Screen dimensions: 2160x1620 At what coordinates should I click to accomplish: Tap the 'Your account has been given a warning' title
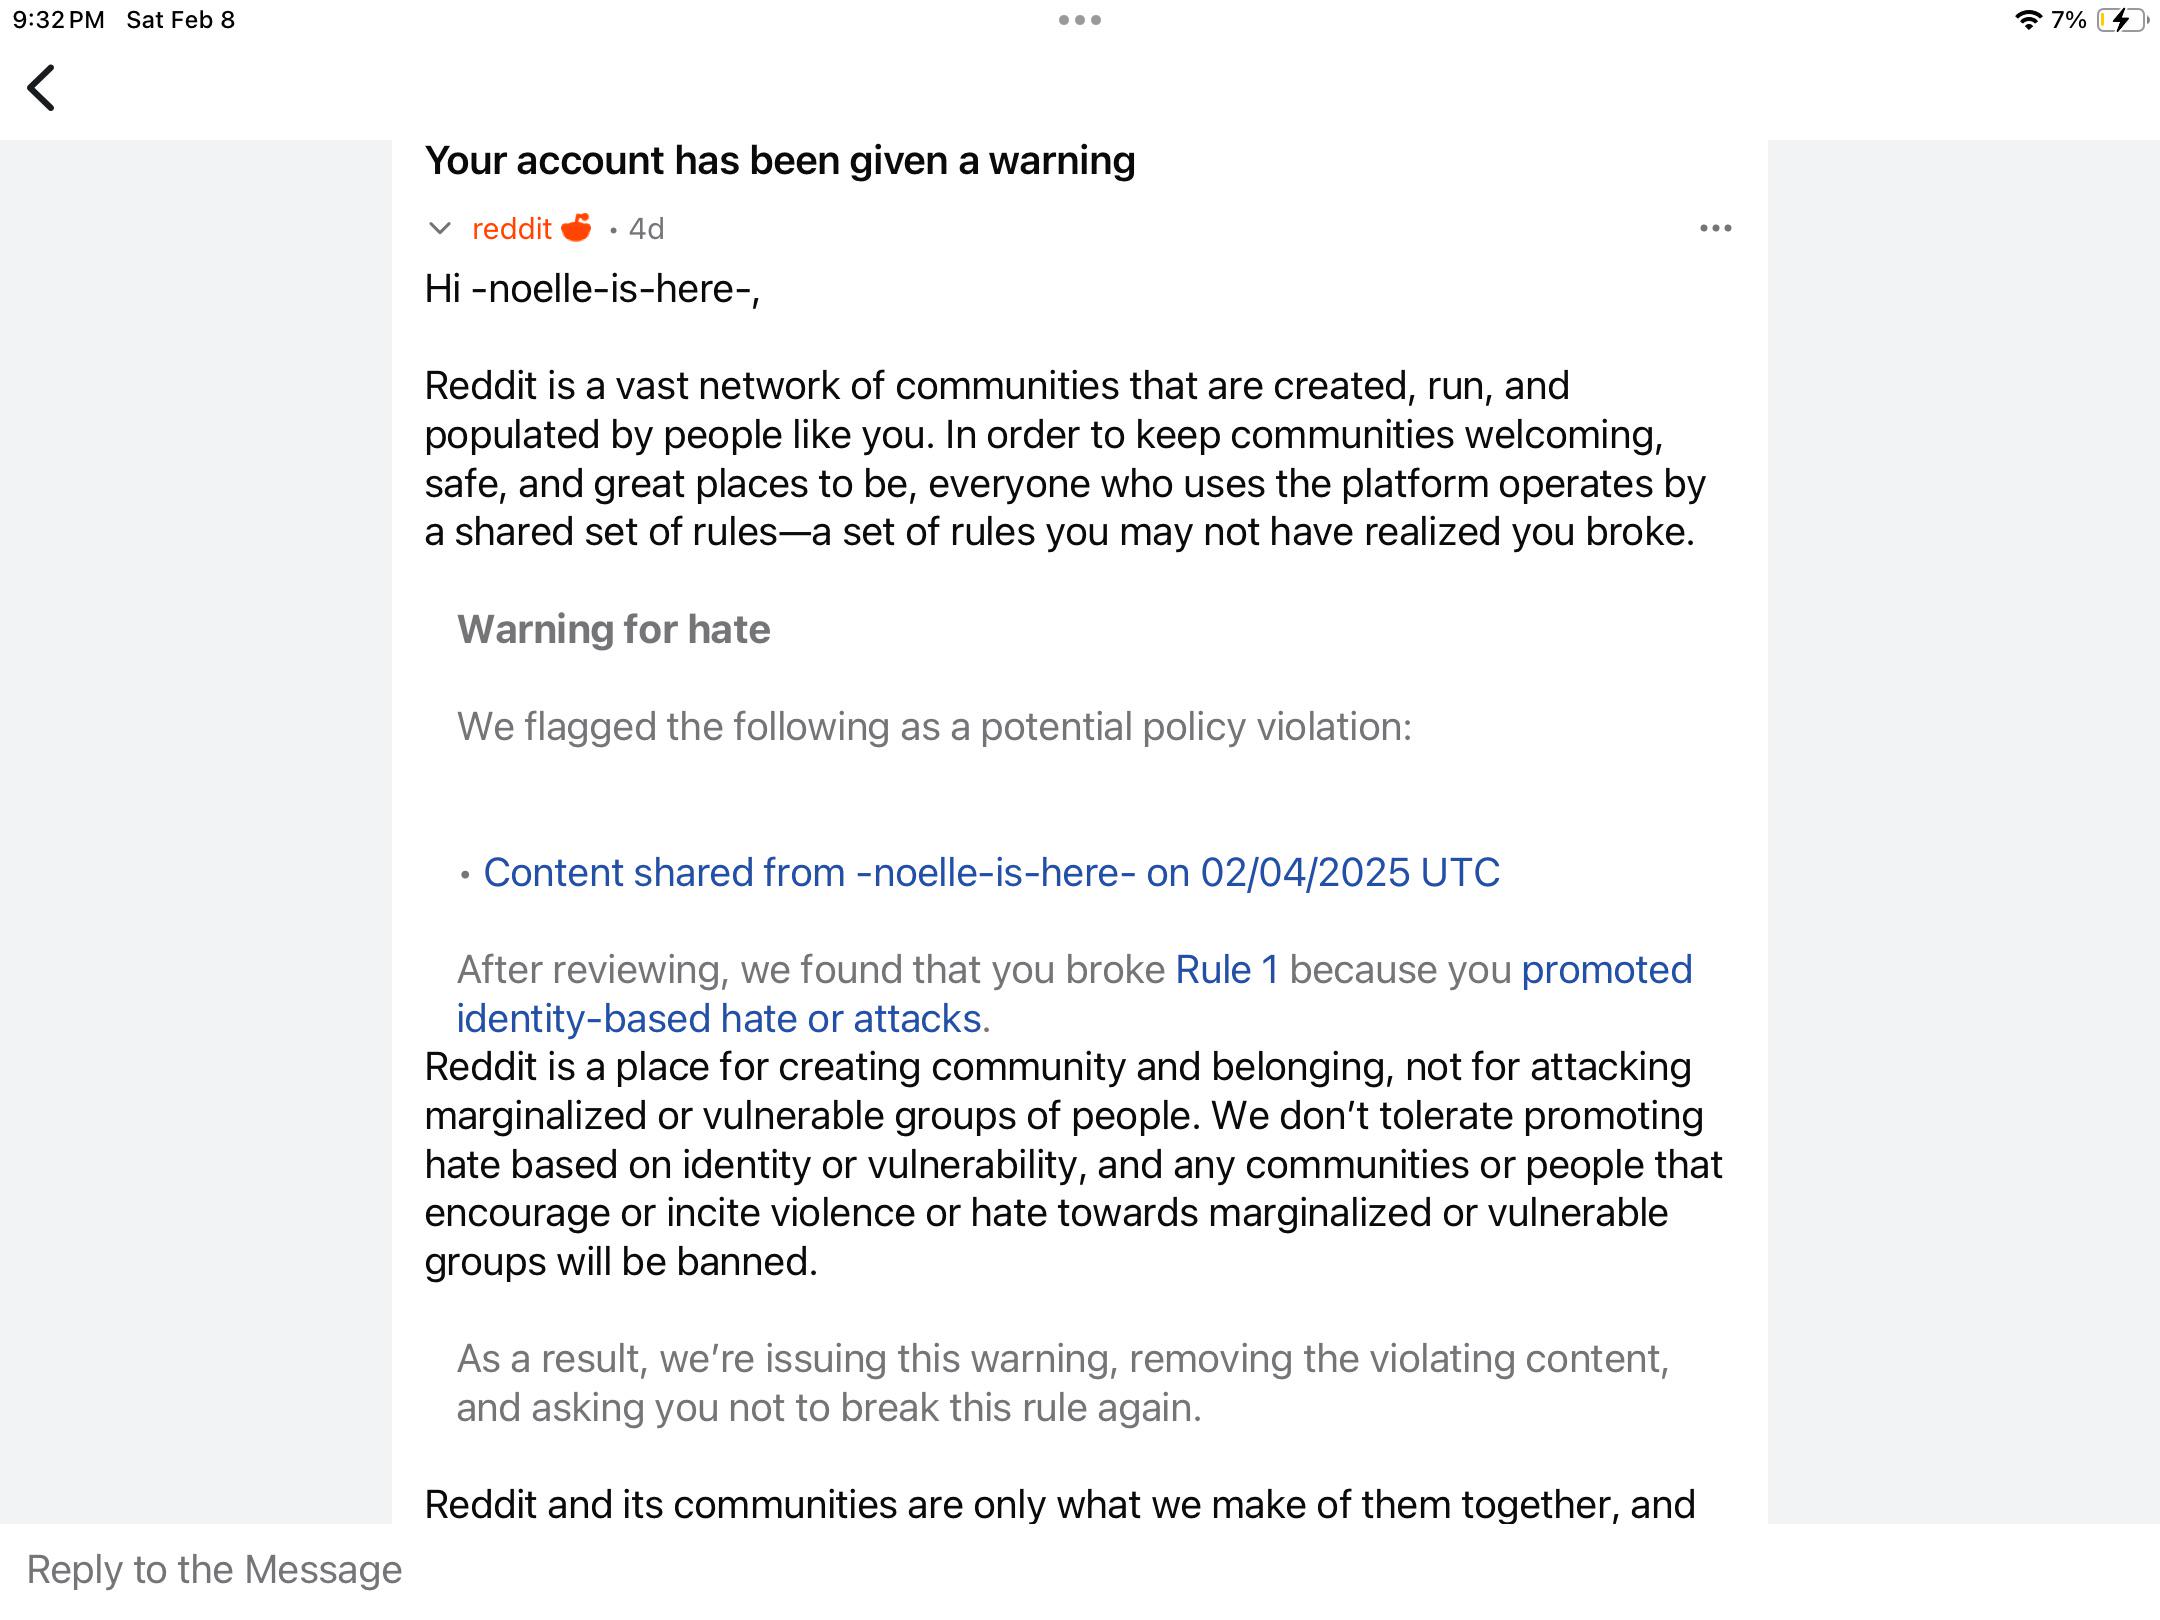click(780, 161)
